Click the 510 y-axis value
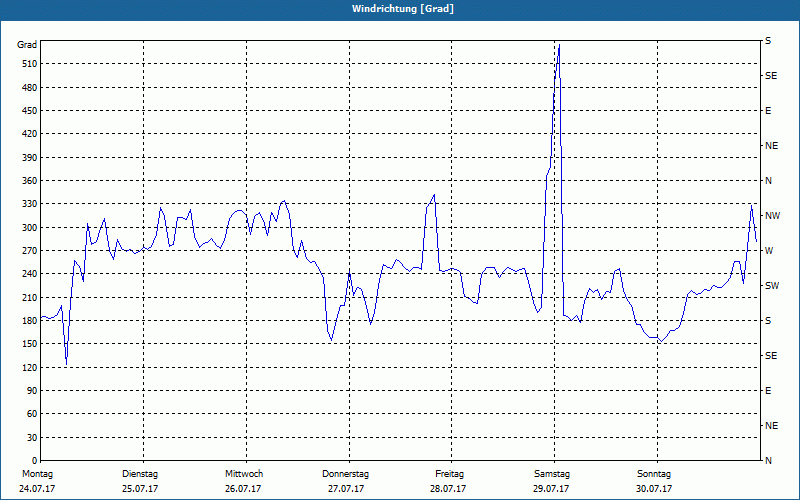This screenshot has width=800, height=500. (30, 64)
